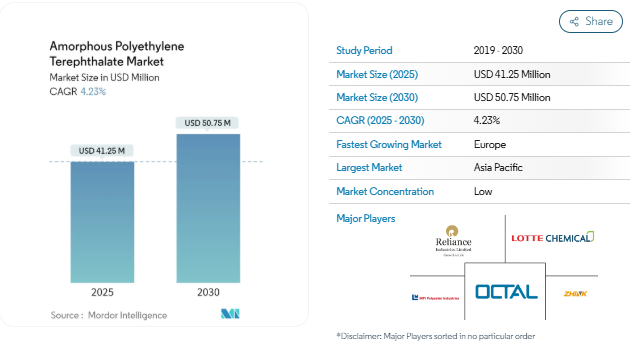
Task: Click the 2030 market size bar
Action: coord(208,209)
